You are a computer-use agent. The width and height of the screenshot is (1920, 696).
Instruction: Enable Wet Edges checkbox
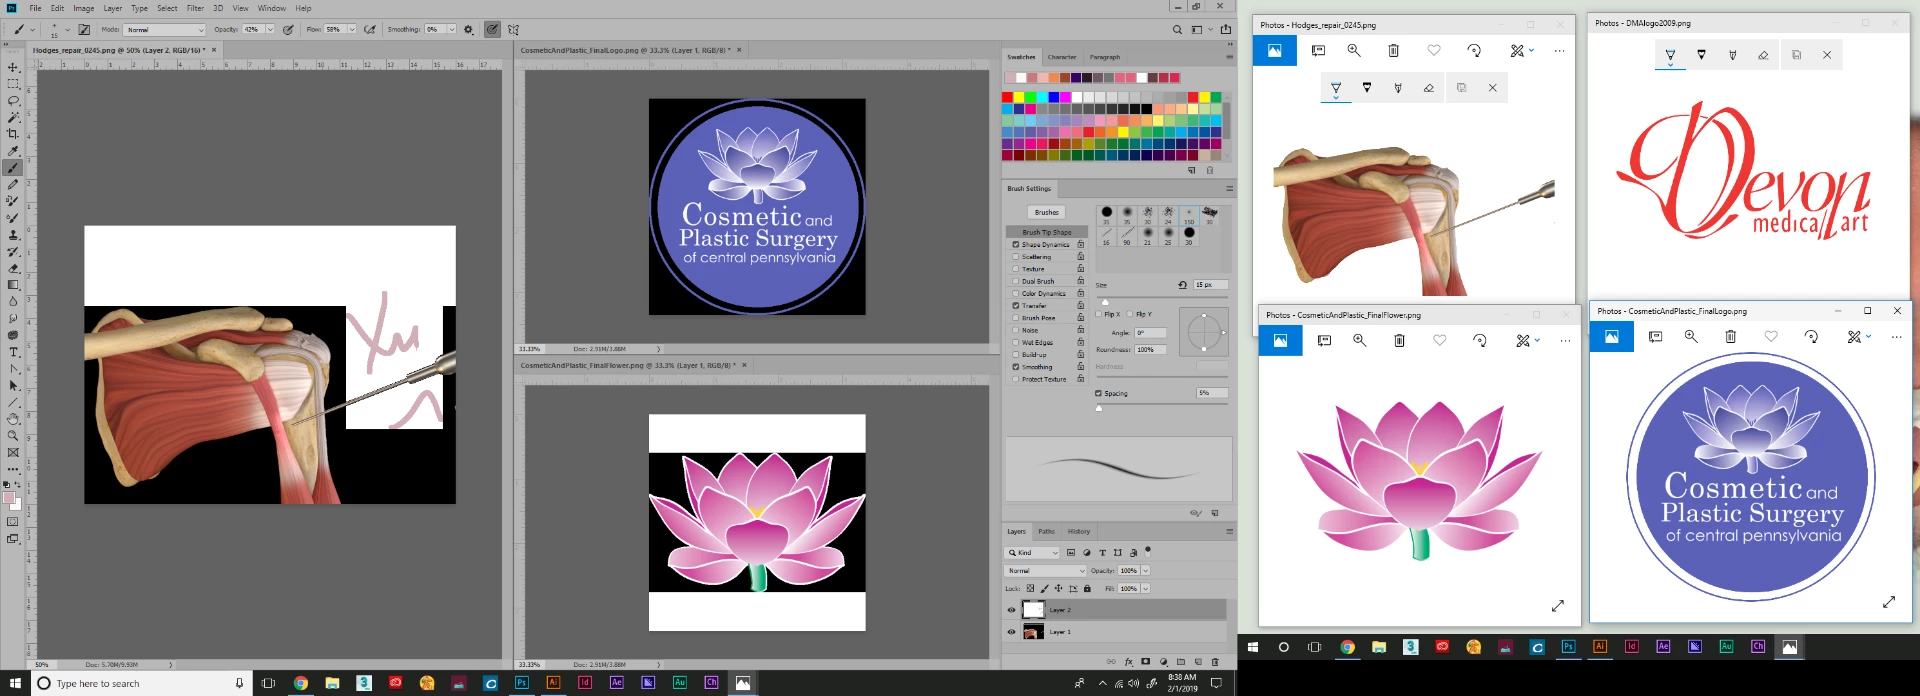tap(1015, 342)
